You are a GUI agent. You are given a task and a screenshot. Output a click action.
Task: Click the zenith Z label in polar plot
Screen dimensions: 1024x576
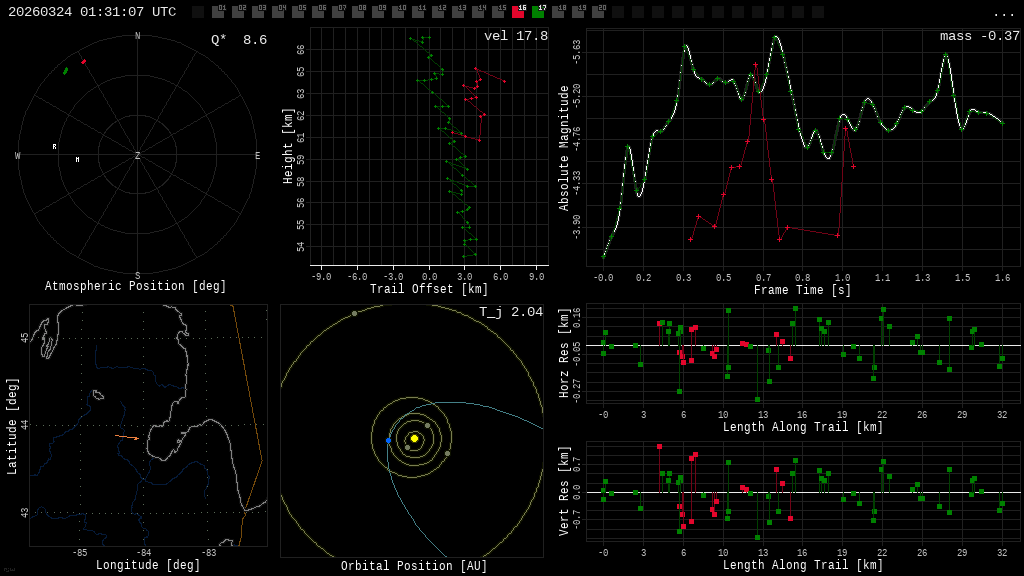point(137,155)
